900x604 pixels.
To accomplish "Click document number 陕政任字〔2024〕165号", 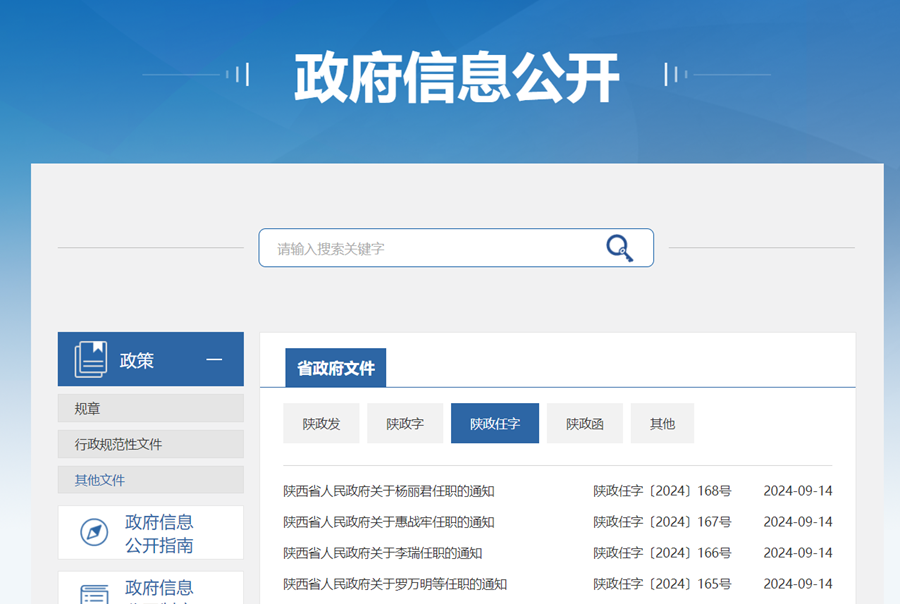I will [662, 584].
